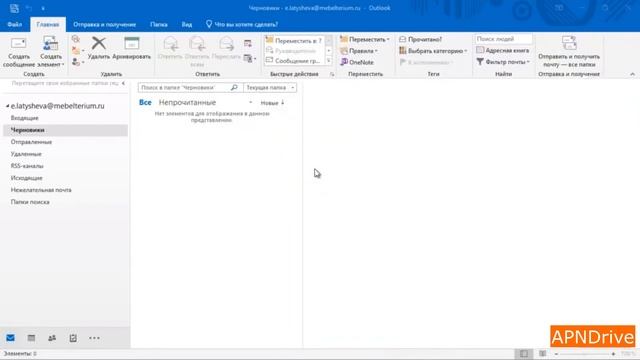The width and height of the screenshot is (640, 360).
Task: Open the Переместить dropdown
Action: [365, 39]
